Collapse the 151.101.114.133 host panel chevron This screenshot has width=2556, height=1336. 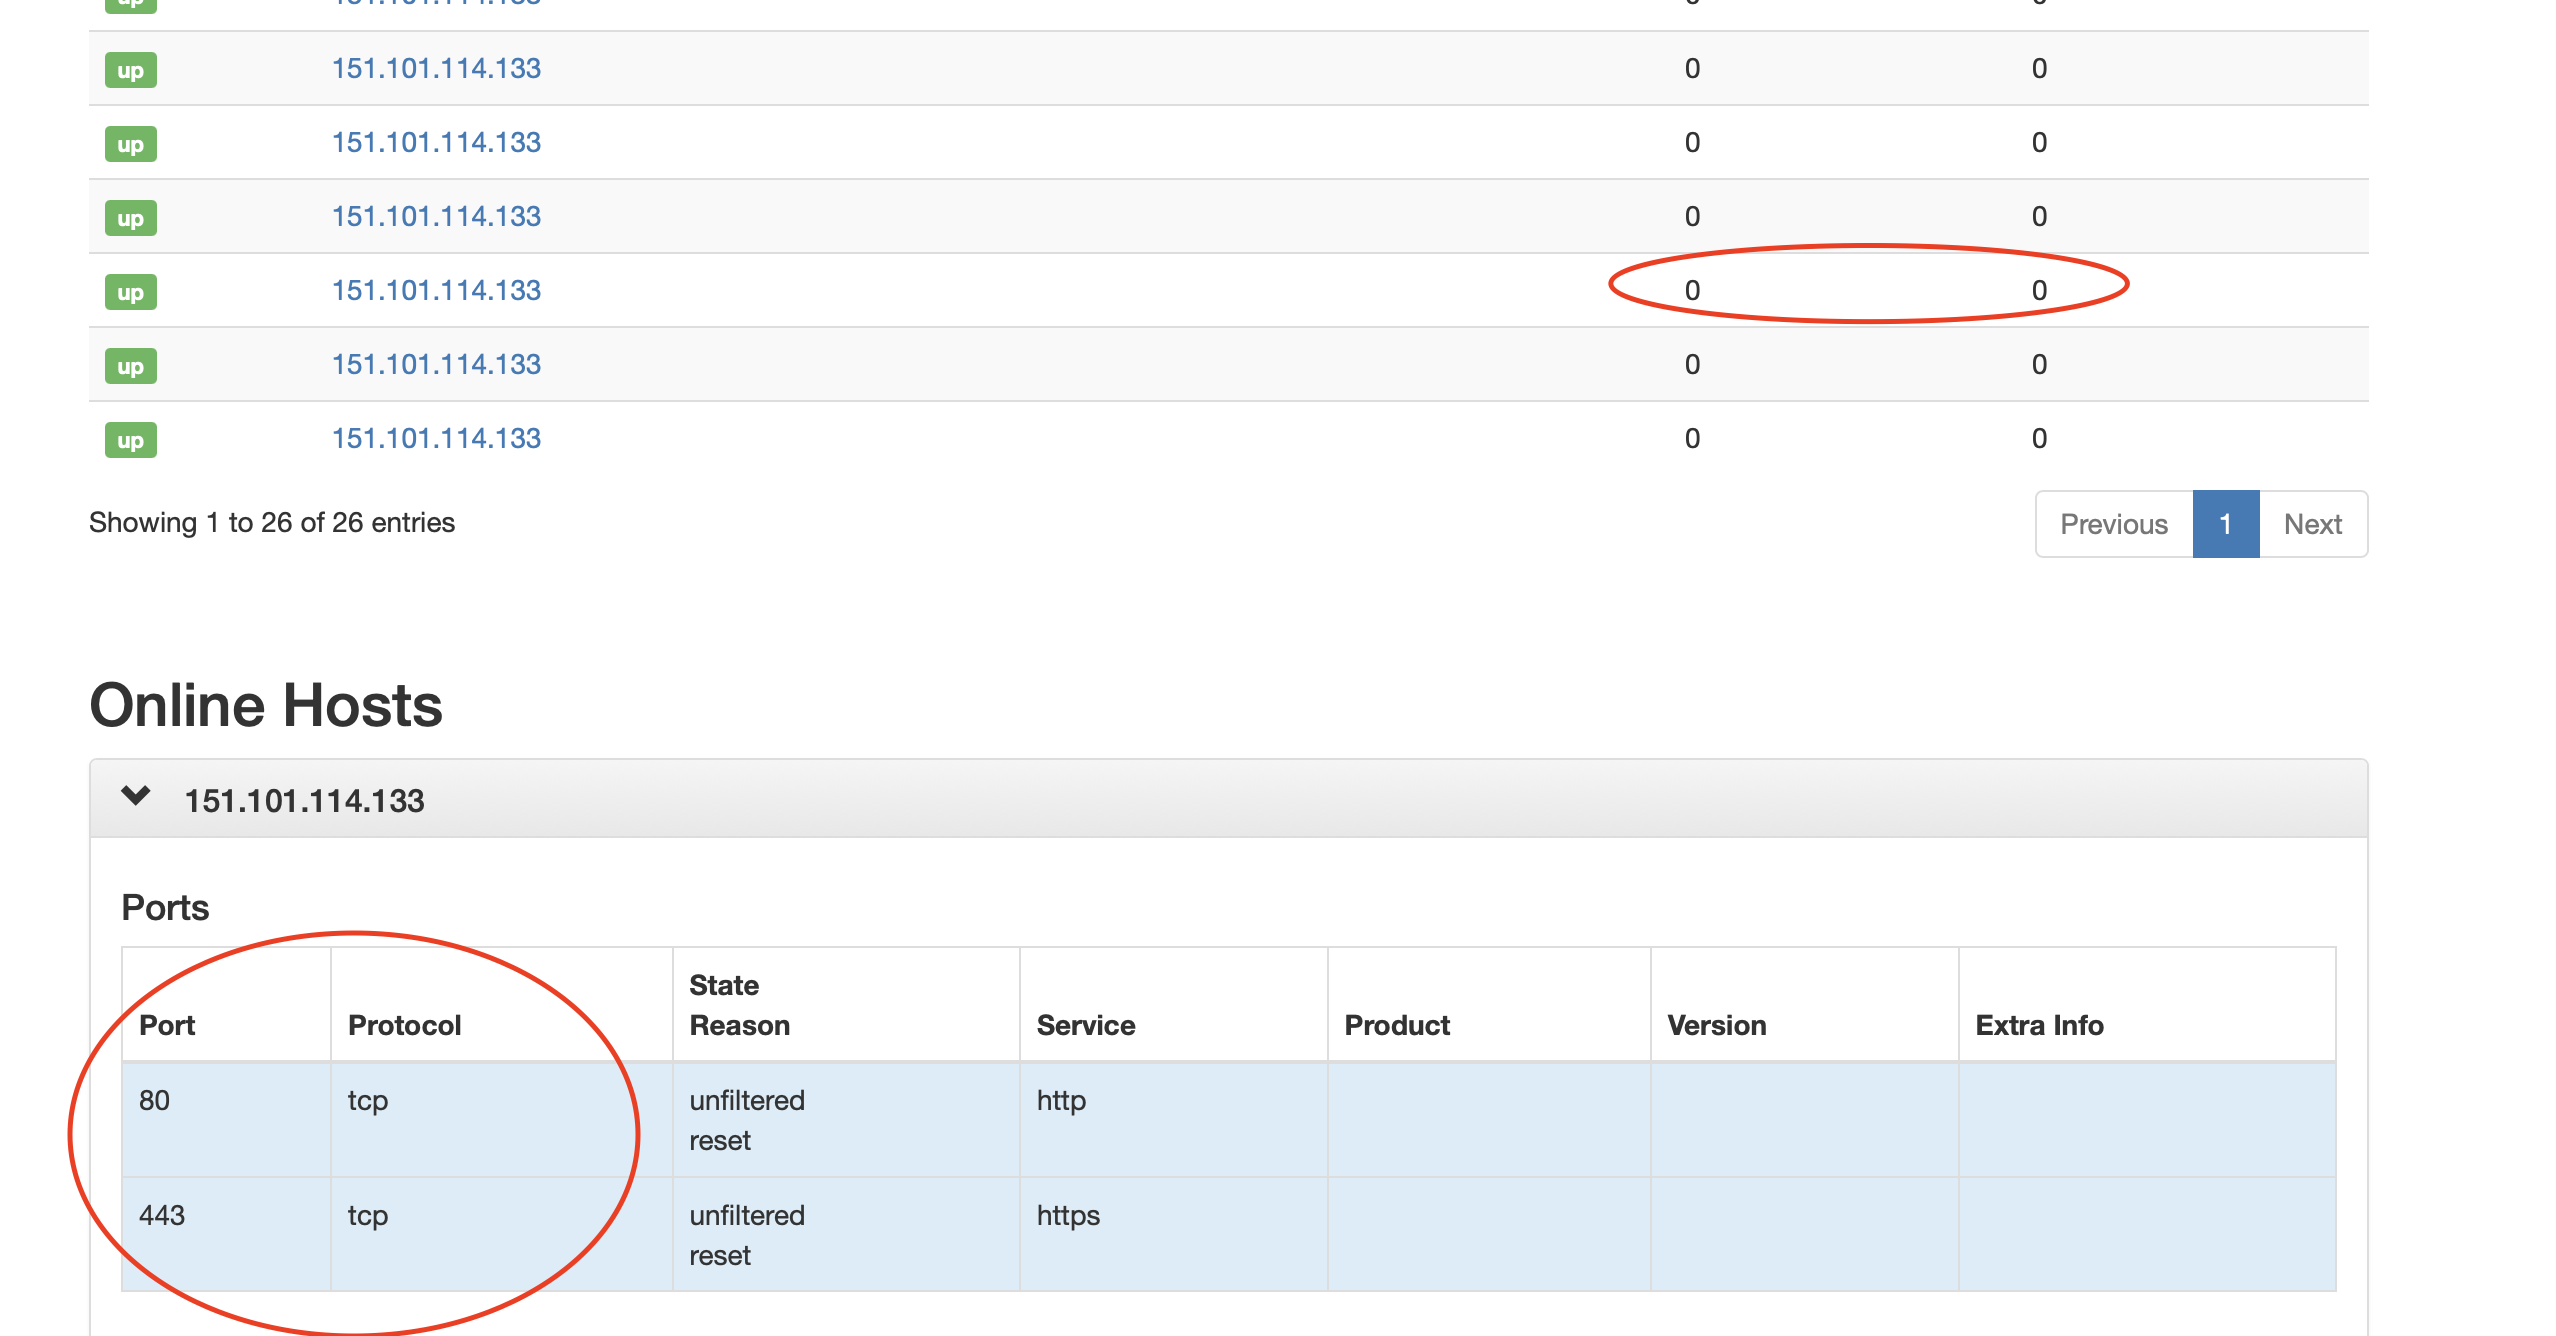(136, 797)
